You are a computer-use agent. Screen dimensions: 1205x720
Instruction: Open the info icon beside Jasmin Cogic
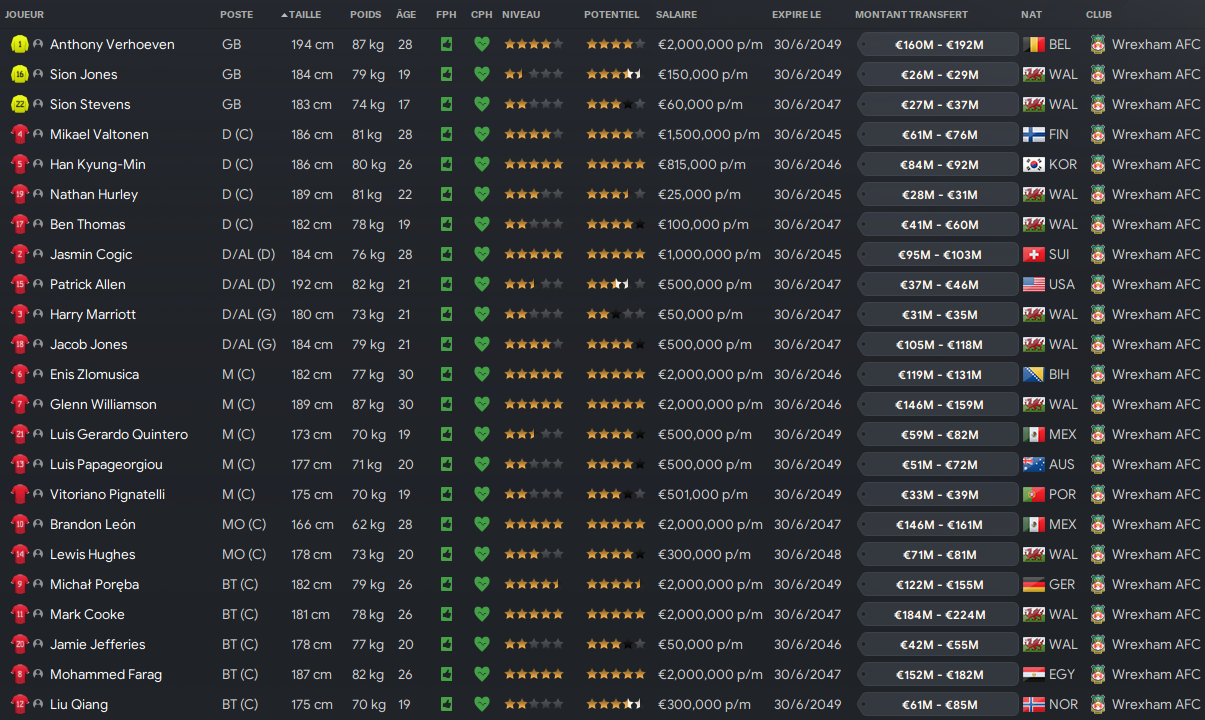point(38,254)
